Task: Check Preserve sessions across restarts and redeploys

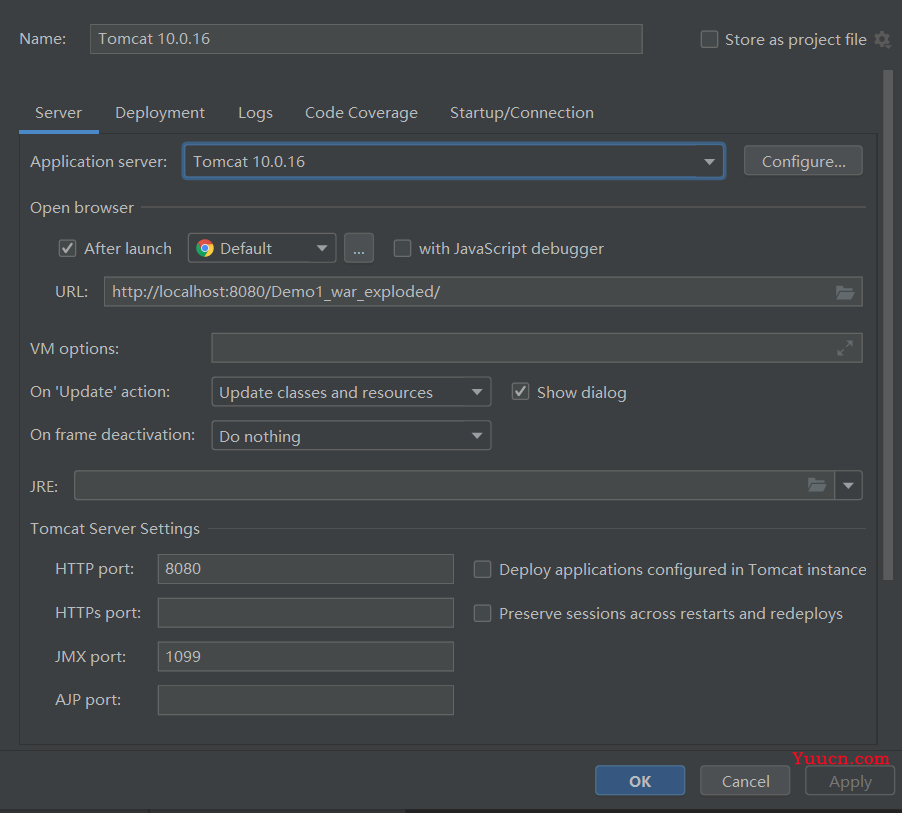Action: pos(482,613)
